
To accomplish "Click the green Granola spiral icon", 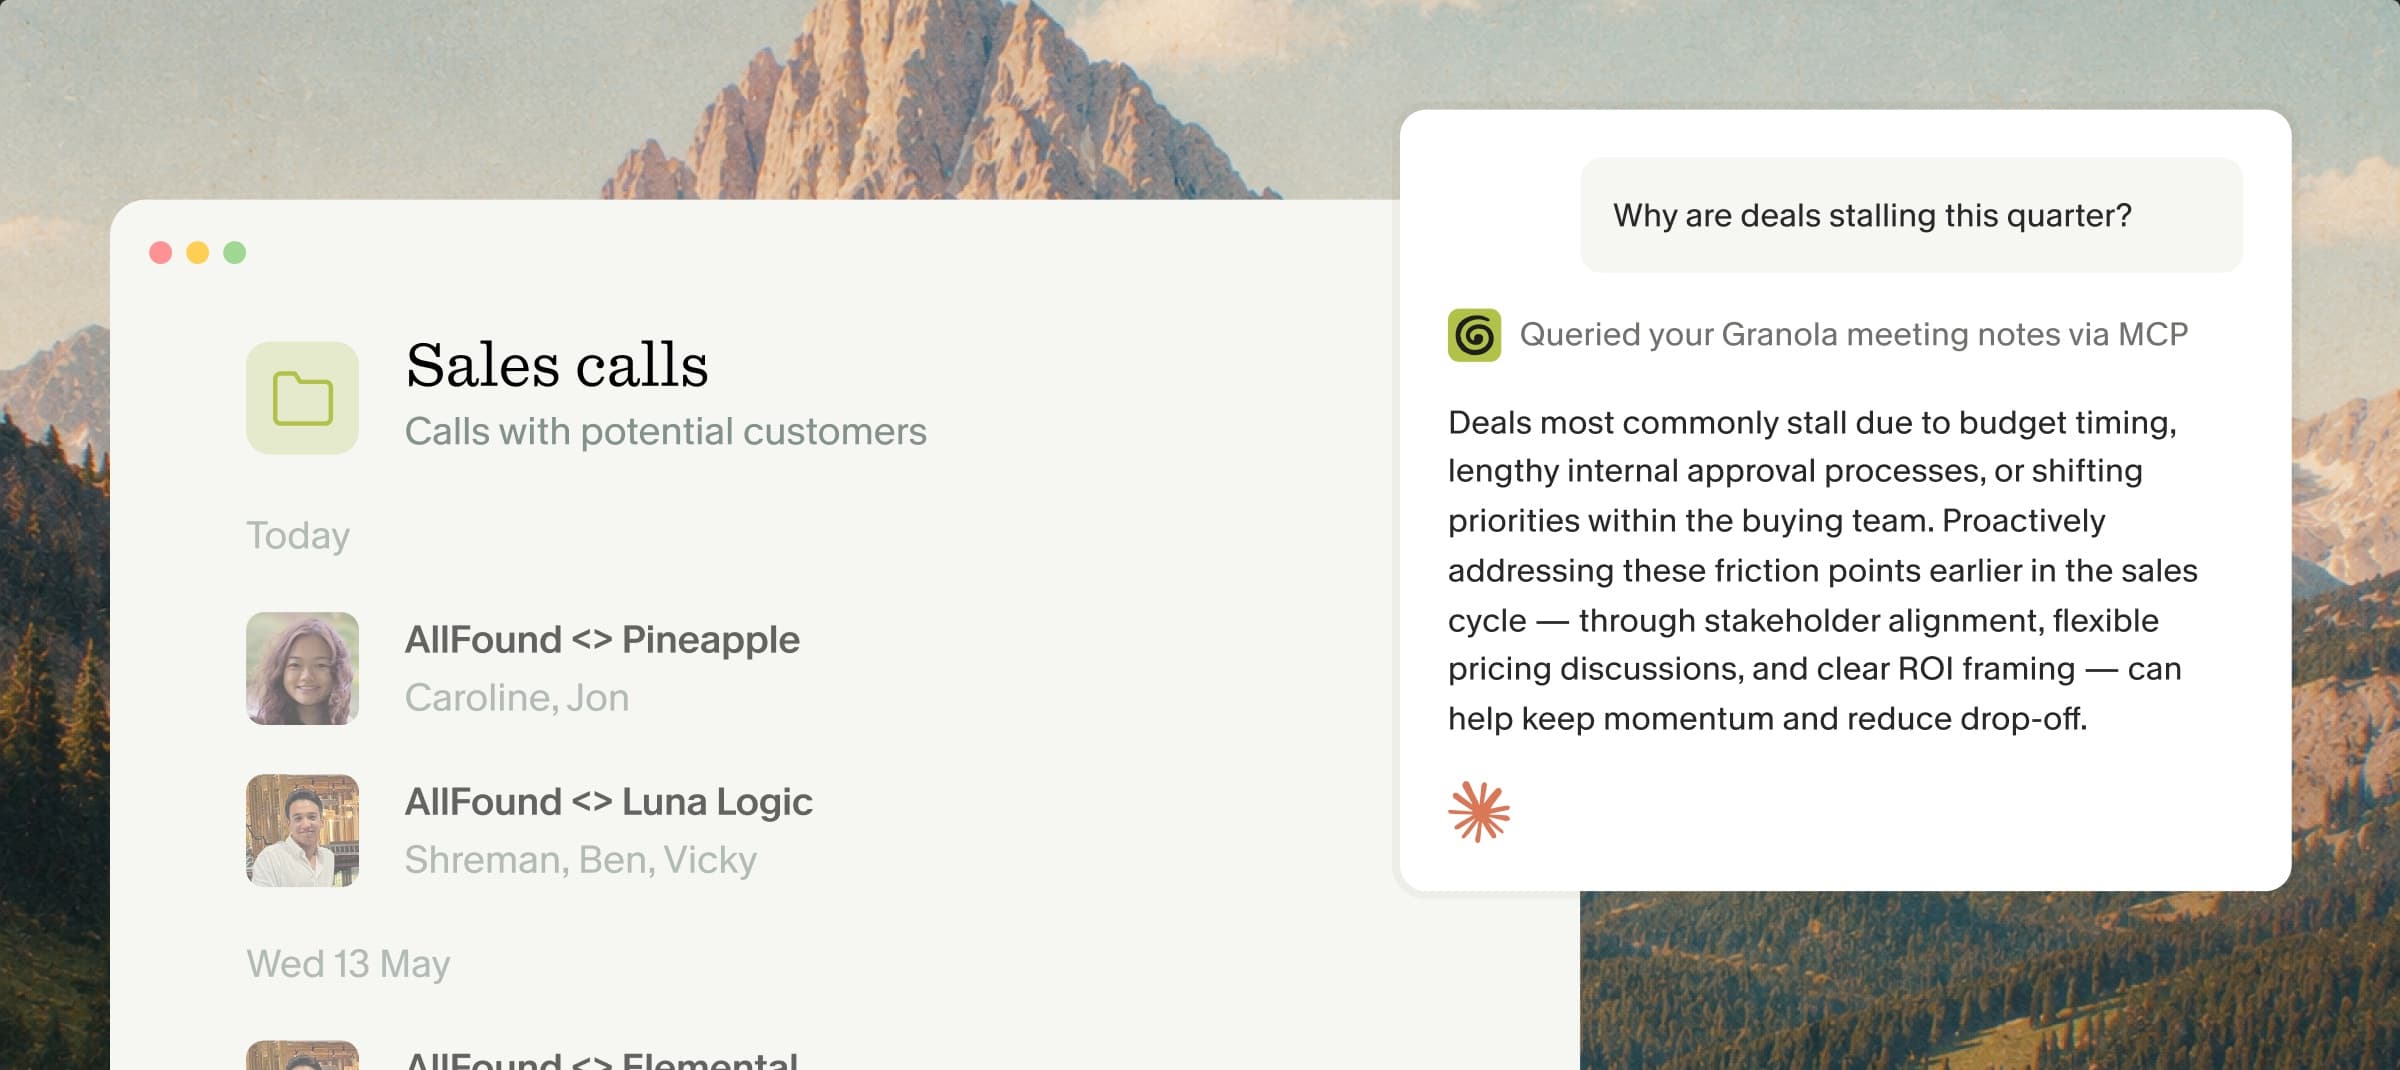I will pos(1474,335).
